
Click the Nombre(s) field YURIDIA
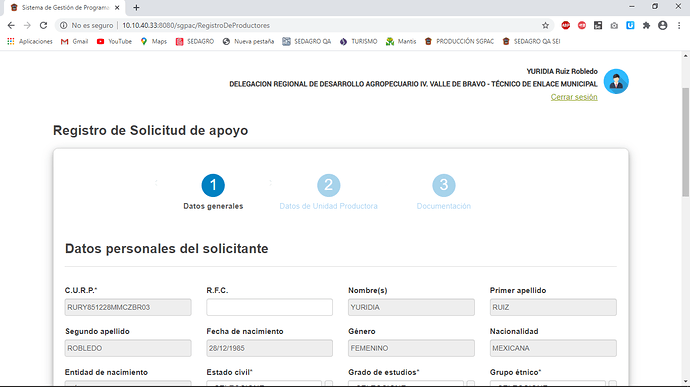tap(411, 307)
